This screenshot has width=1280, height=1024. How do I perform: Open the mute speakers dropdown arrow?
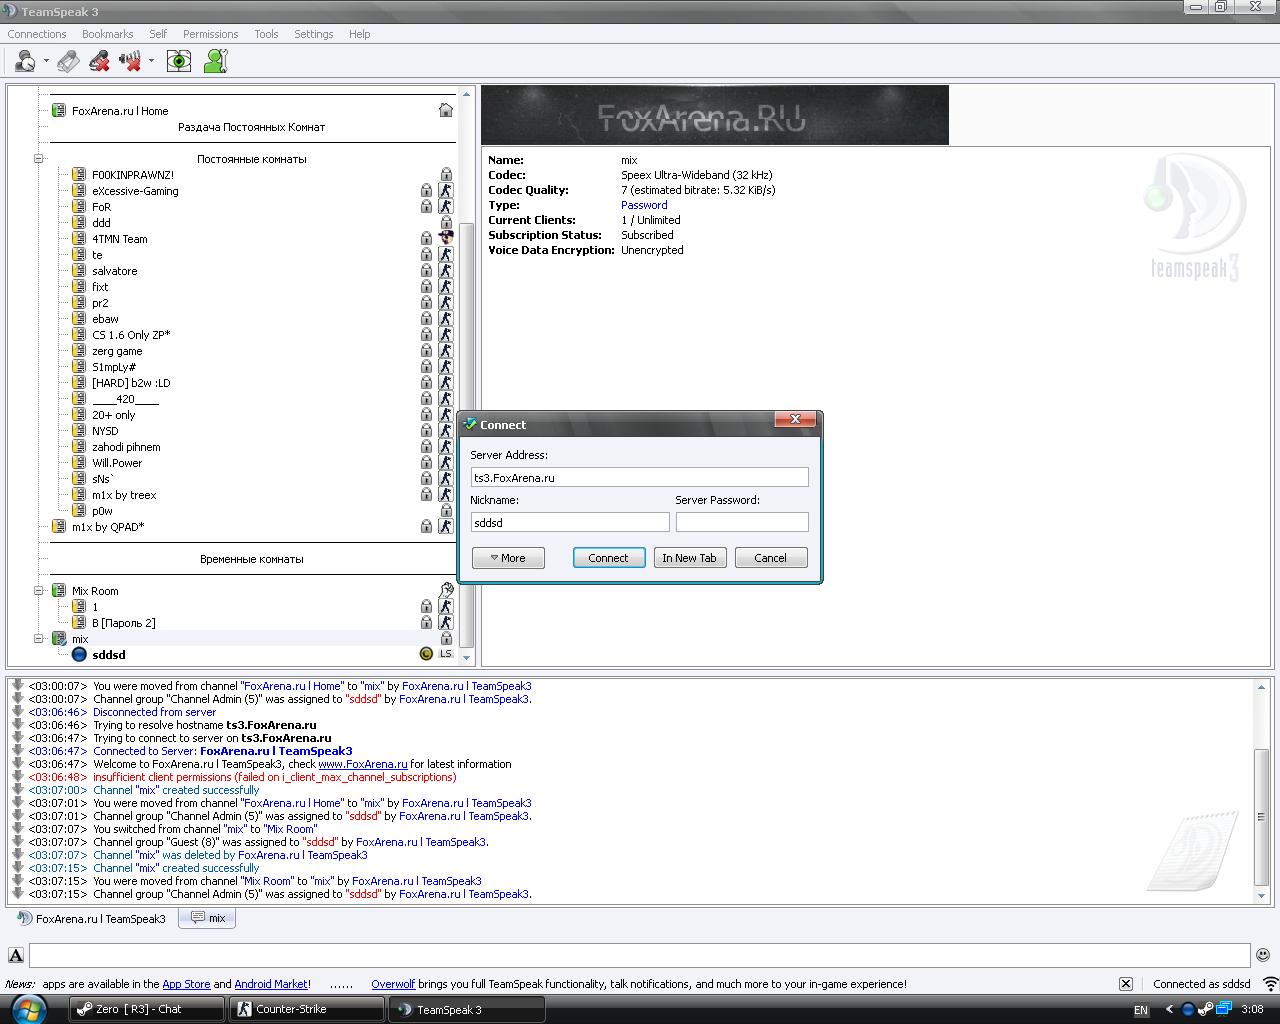coord(151,62)
